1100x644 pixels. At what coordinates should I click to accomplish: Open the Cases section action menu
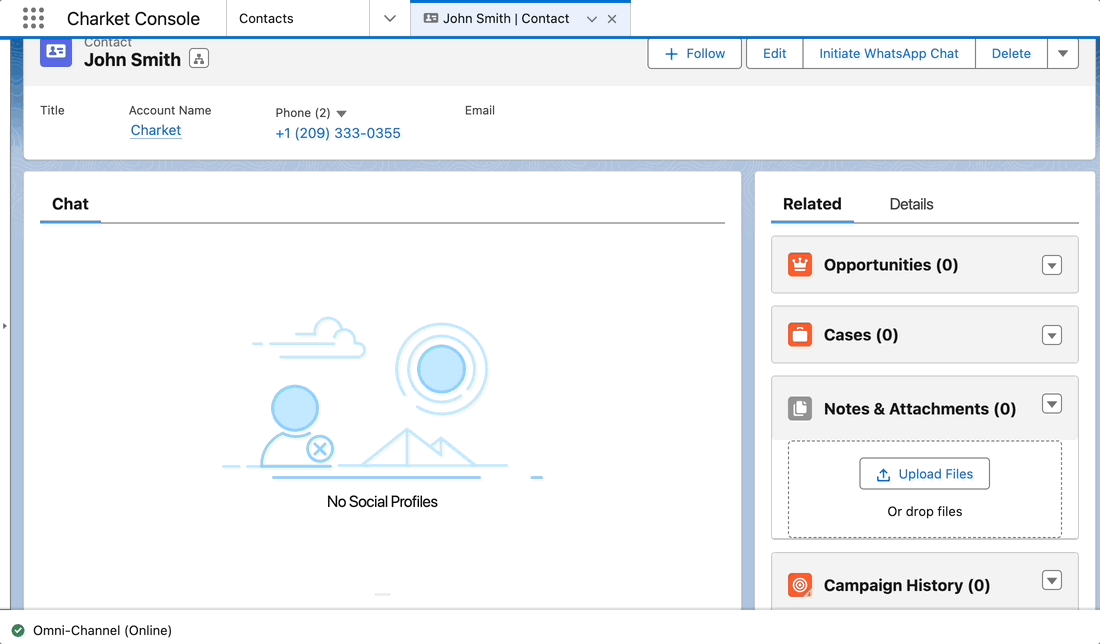1051,335
